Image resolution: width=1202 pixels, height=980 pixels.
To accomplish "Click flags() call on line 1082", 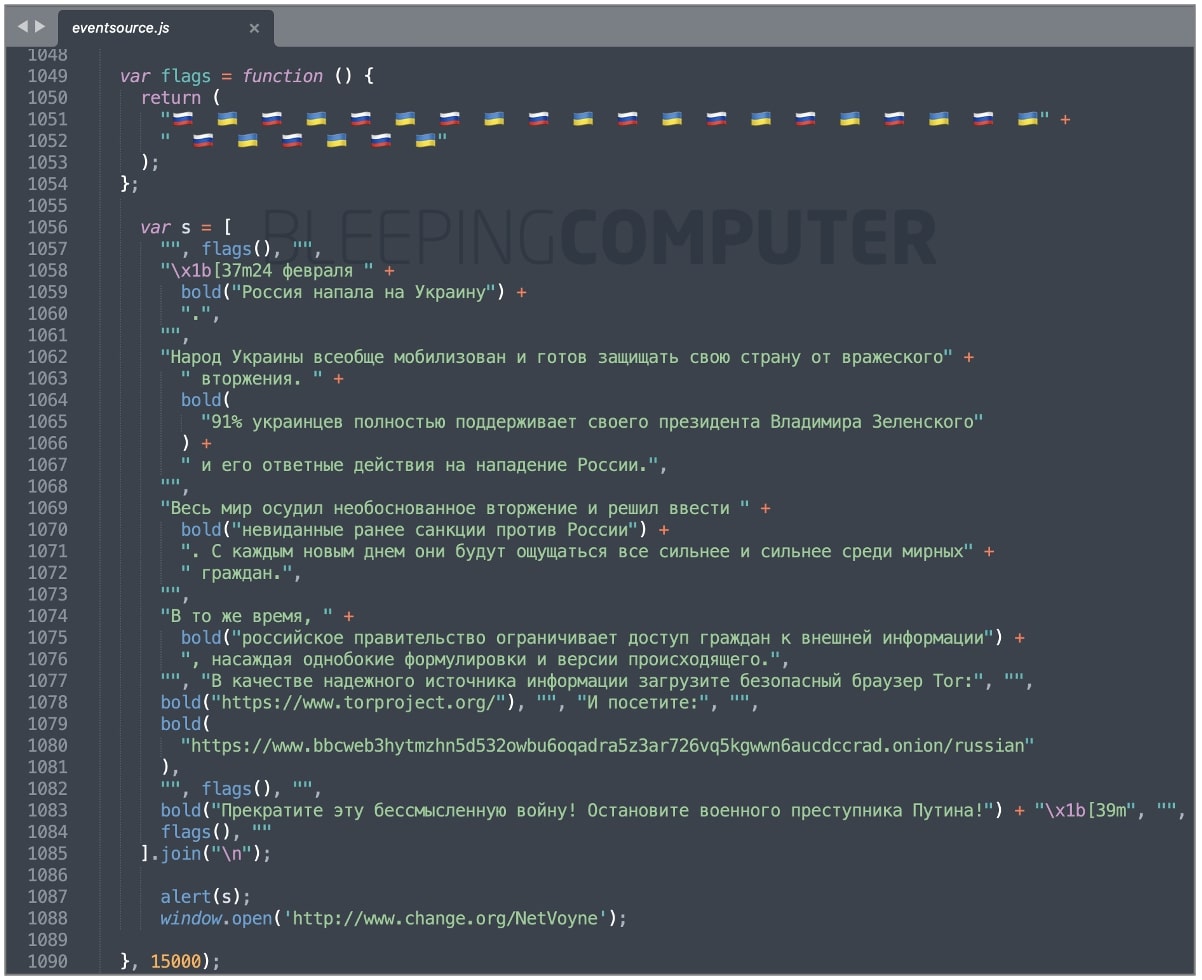I will click(x=237, y=789).
